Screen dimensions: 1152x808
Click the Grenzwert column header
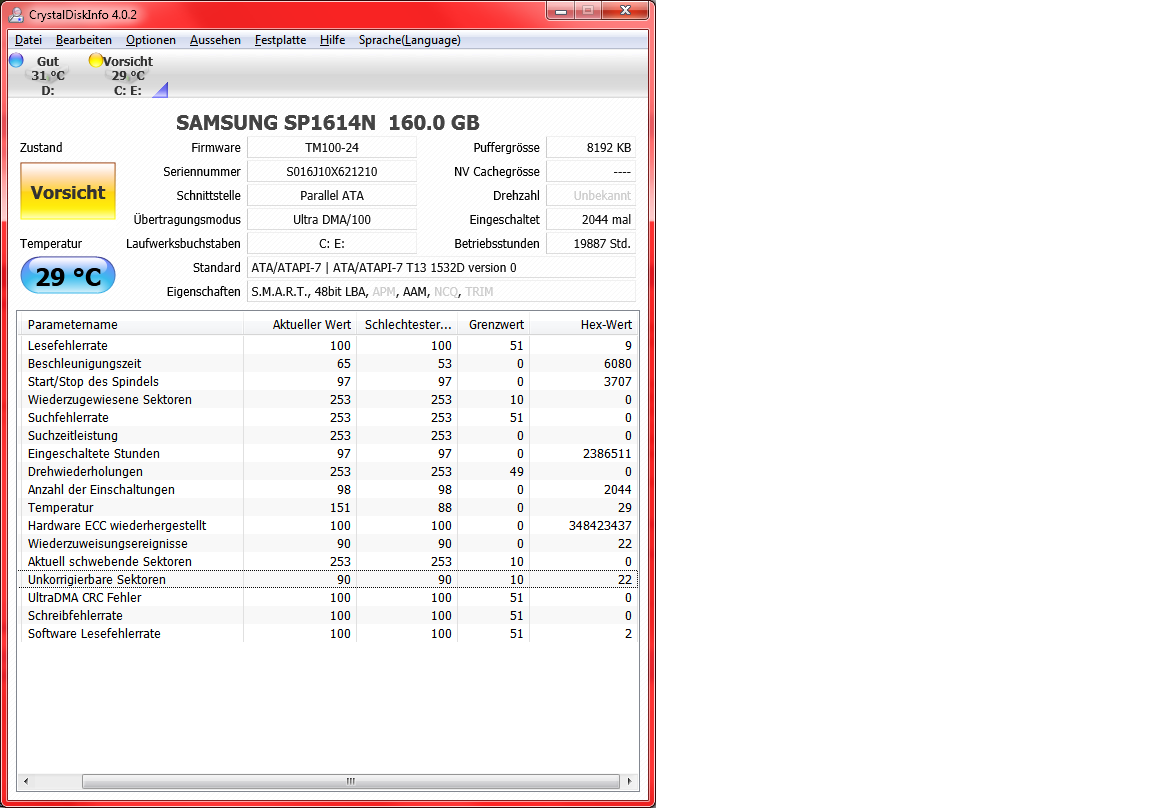pos(494,324)
